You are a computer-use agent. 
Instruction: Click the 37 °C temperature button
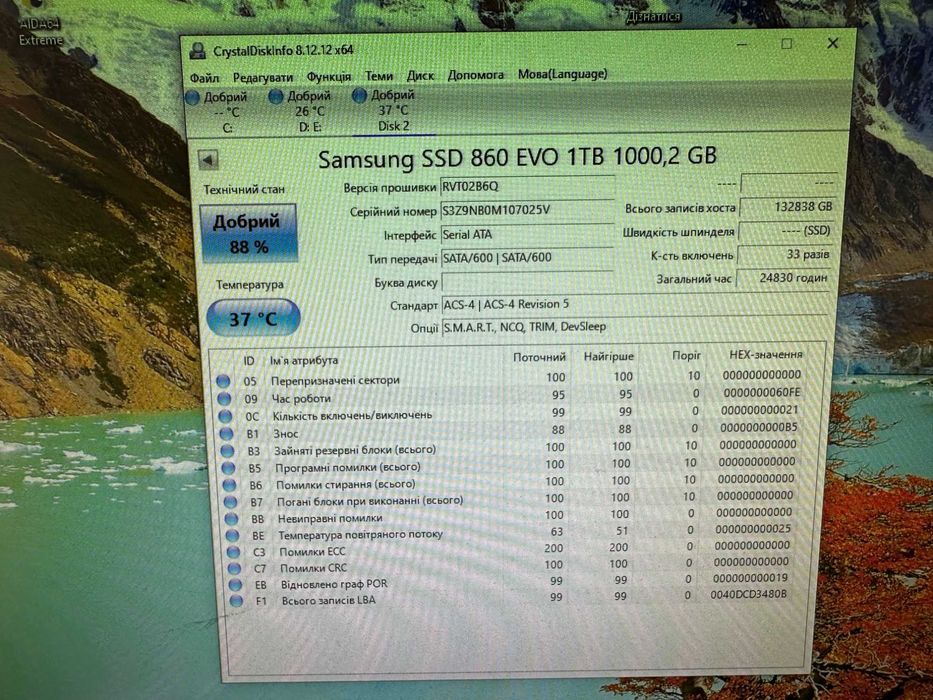(253, 318)
